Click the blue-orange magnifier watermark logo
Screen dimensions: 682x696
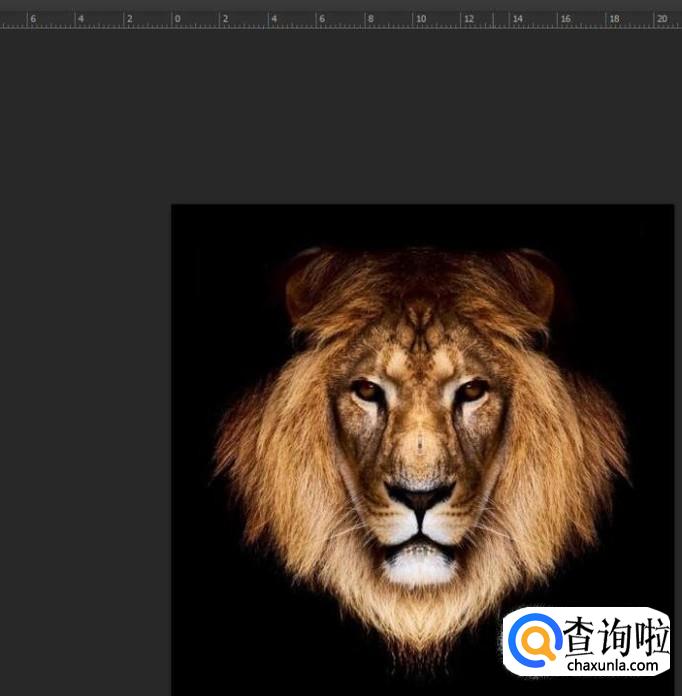[x=534, y=640]
